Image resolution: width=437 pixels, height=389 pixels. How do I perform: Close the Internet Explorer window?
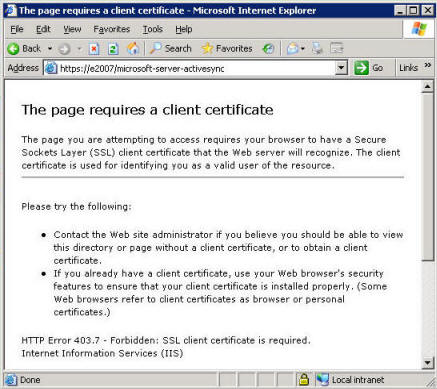coord(427,11)
